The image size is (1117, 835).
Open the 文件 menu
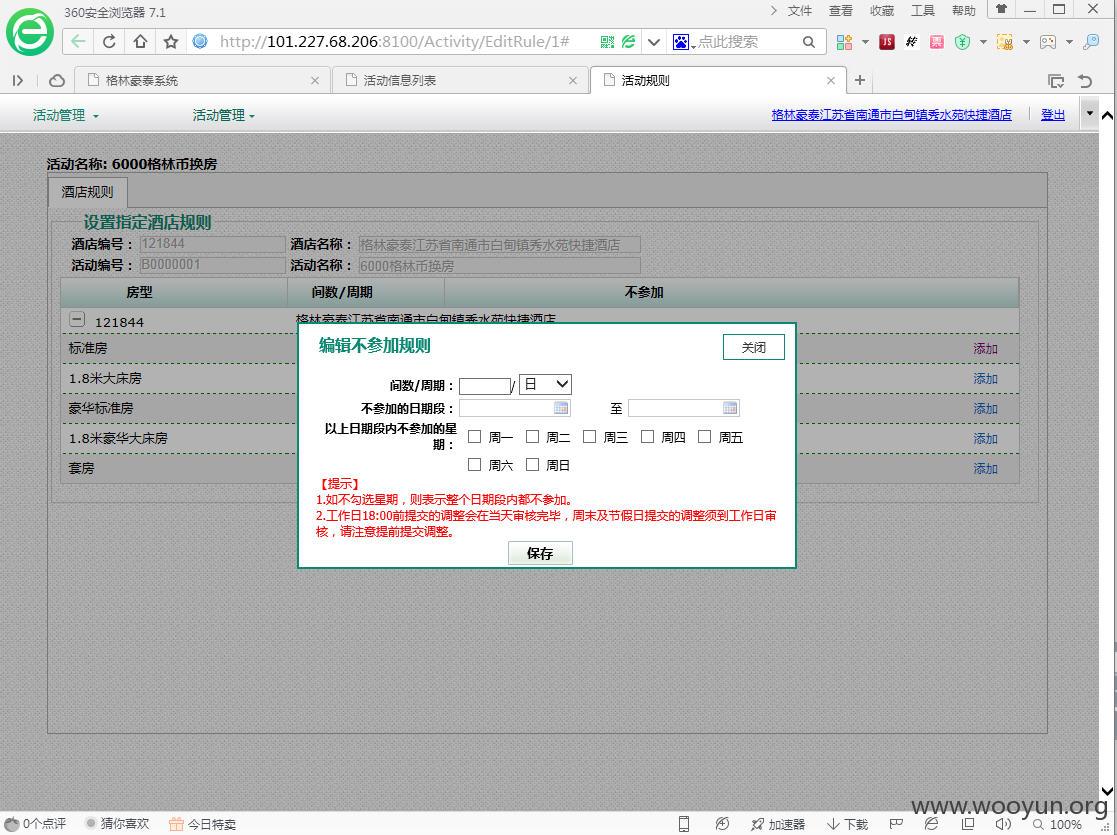pyautogui.click(x=800, y=11)
